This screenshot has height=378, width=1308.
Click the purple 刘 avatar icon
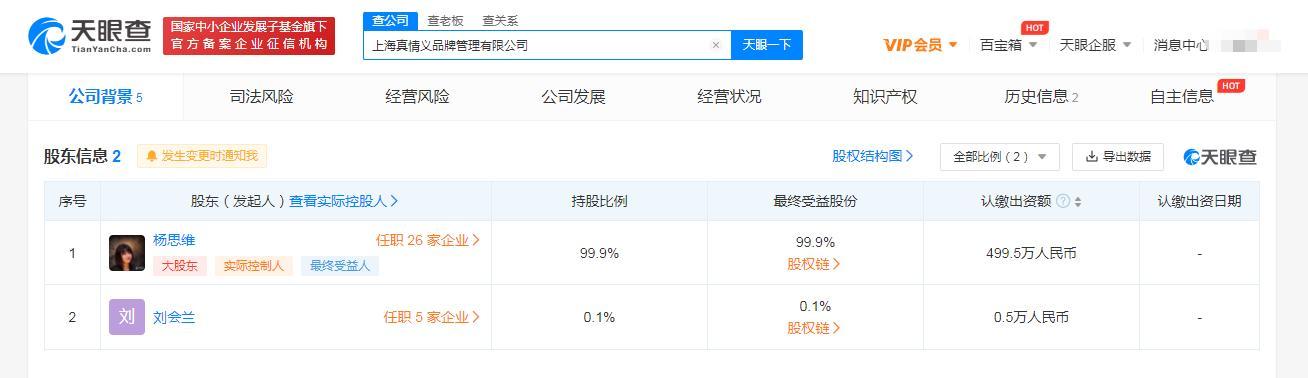[127, 317]
